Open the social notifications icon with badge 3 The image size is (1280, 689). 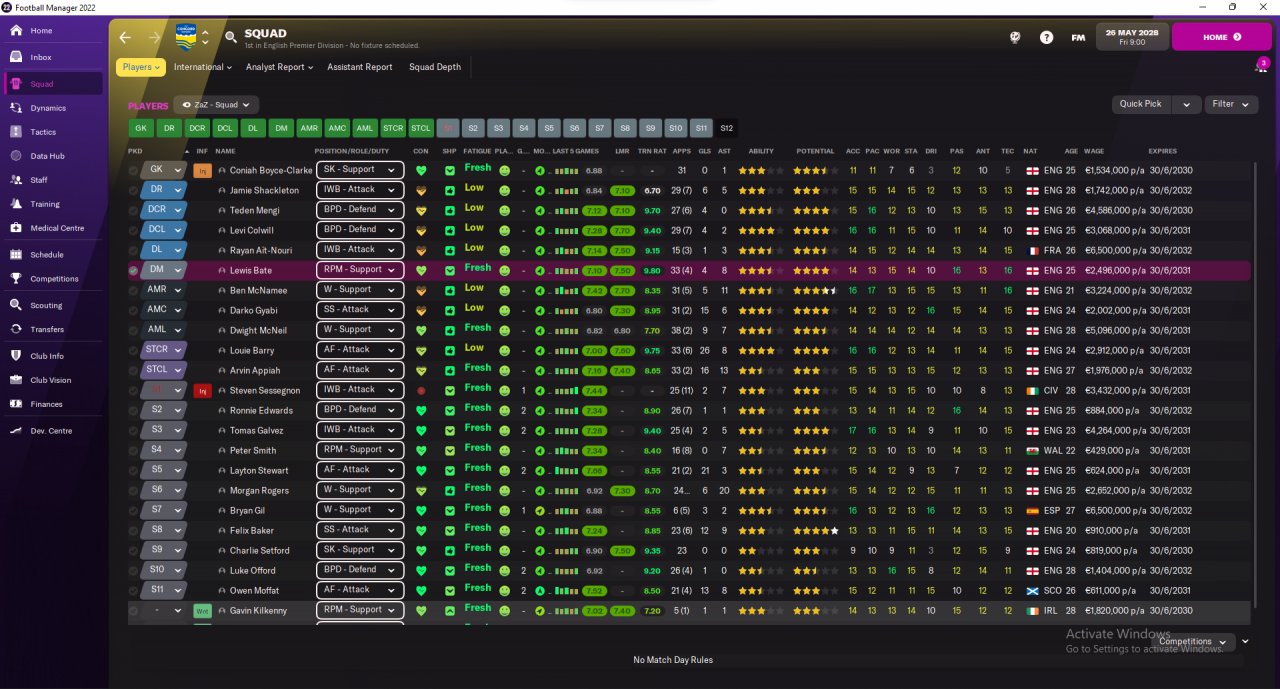click(1261, 66)
